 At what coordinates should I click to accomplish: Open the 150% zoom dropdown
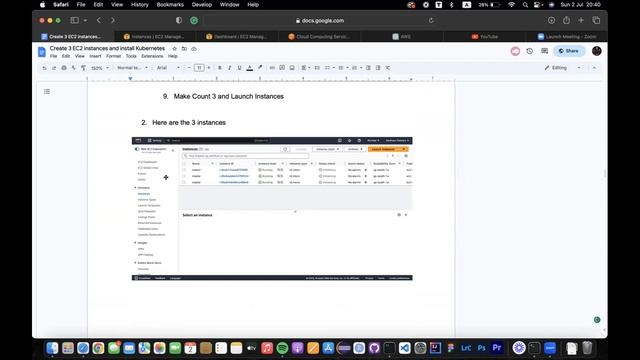[100, 68]
